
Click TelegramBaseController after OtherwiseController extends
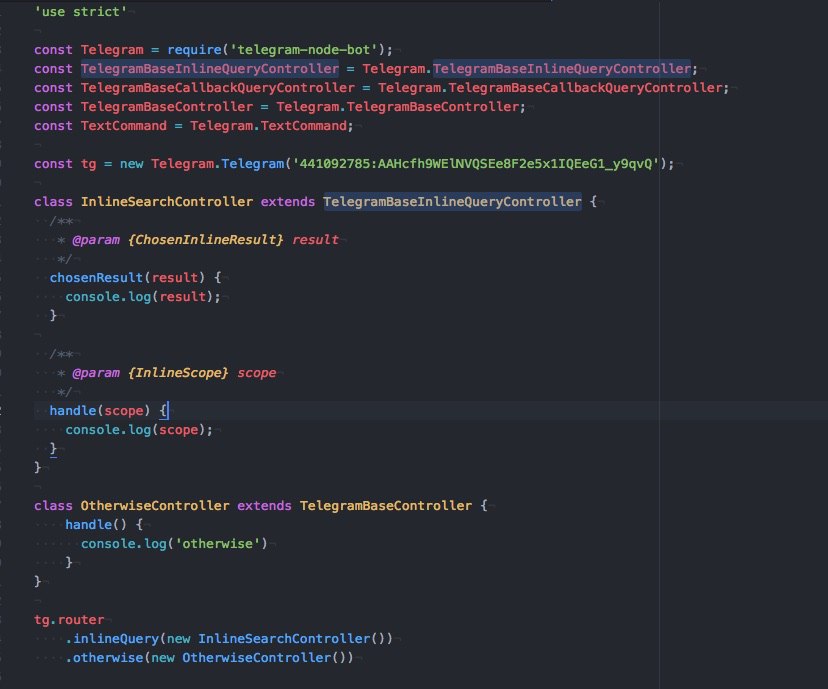(386, 506)
